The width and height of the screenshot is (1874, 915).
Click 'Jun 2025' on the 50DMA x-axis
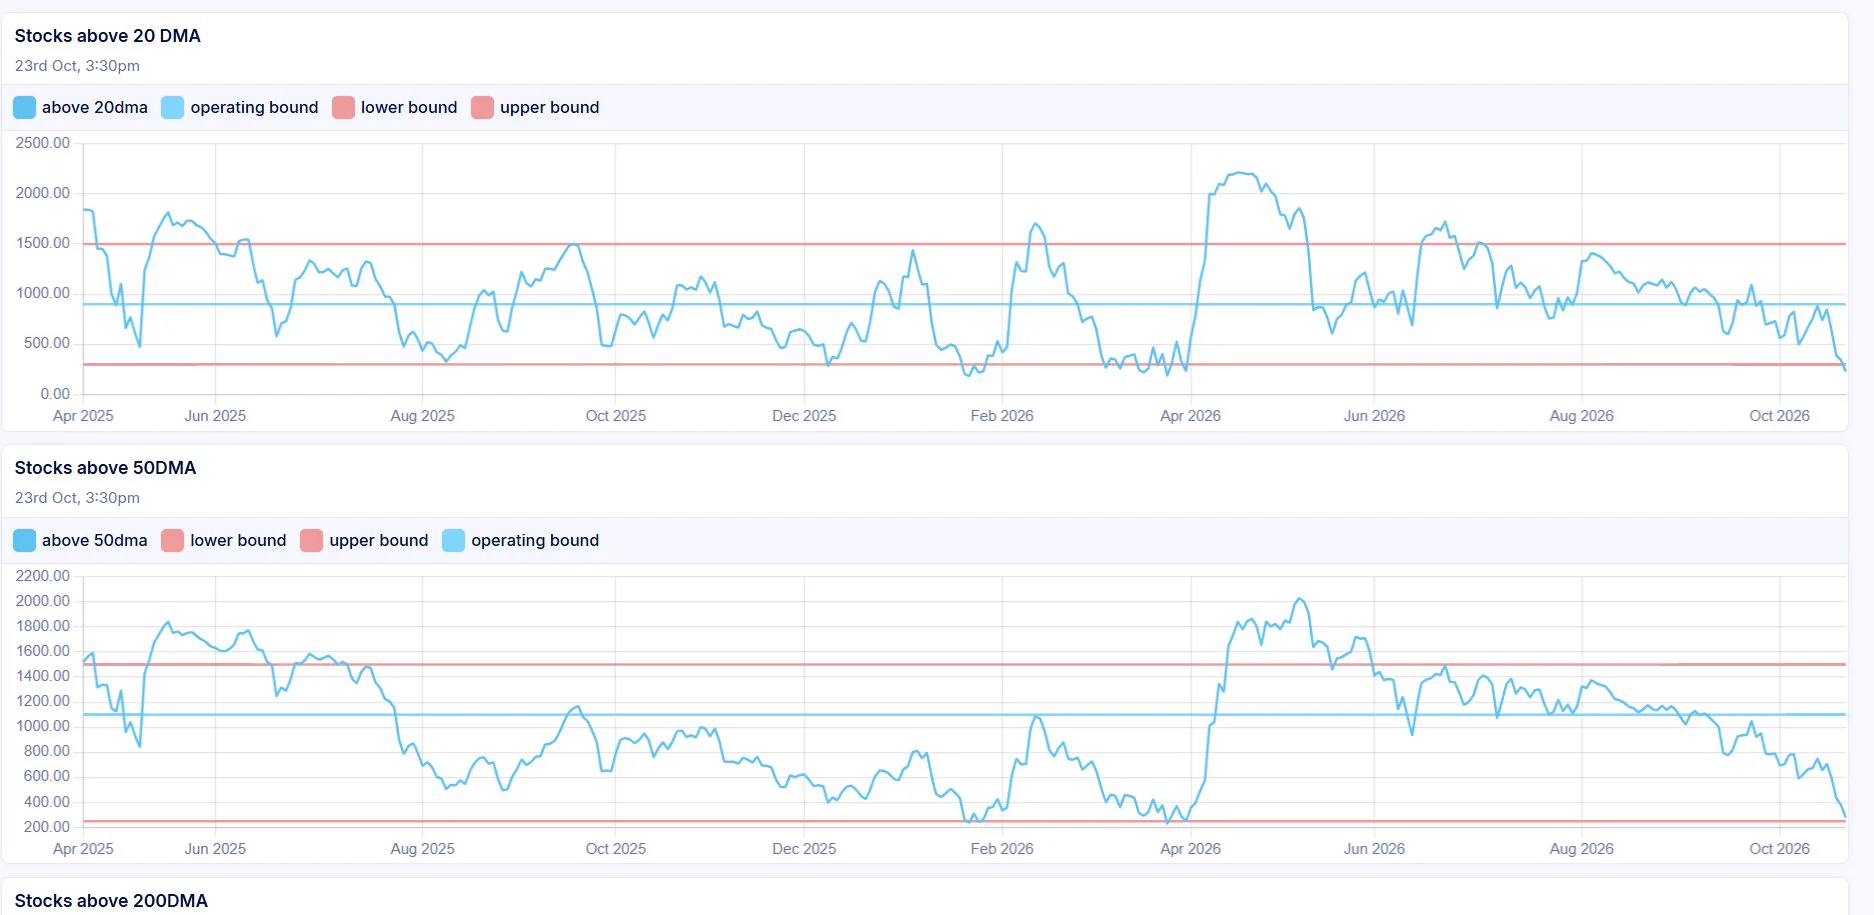(215, 849)
